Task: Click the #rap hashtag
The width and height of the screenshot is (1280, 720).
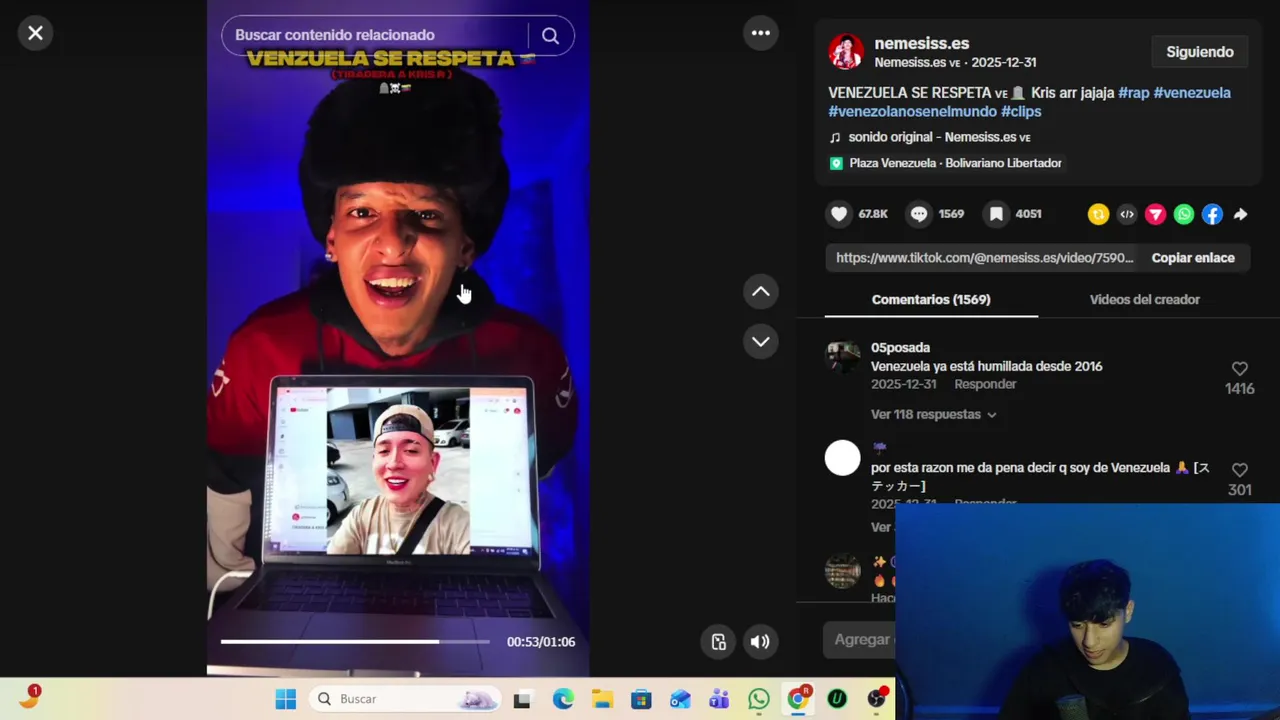Action: (x=1133, y=93)
